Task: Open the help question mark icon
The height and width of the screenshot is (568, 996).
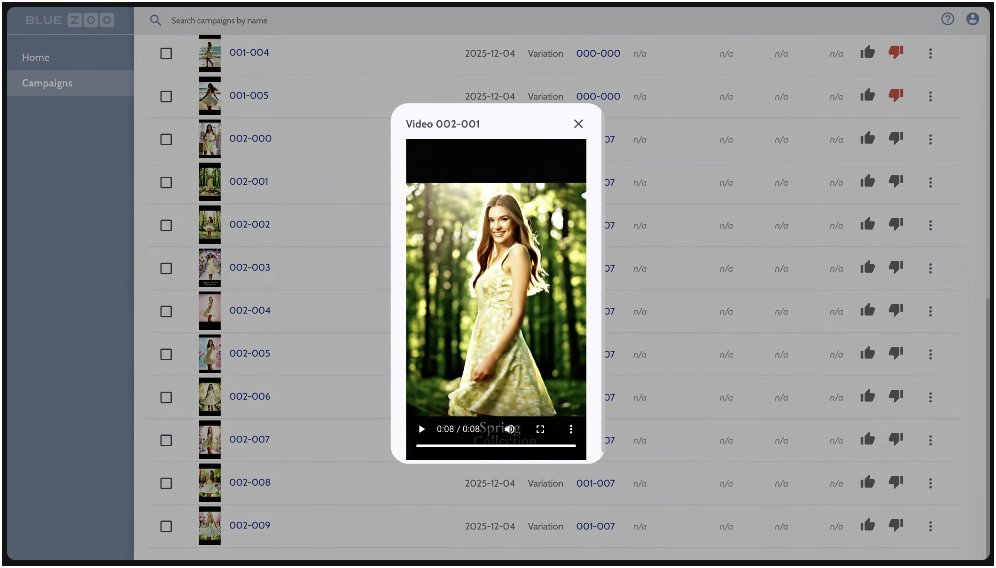Action: (947, 19)
